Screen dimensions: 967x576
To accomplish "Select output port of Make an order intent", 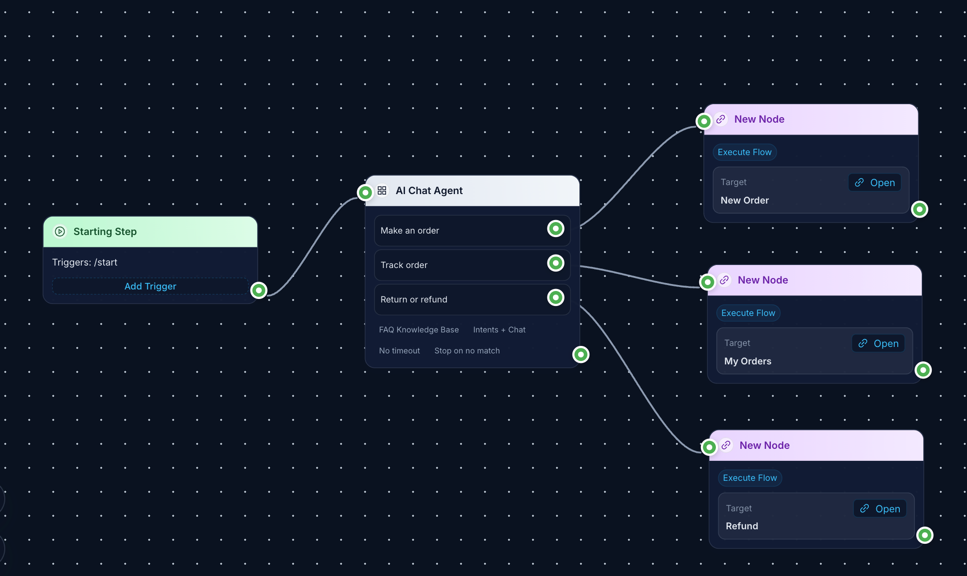I will pyautogui.click(x=555, y=228).
